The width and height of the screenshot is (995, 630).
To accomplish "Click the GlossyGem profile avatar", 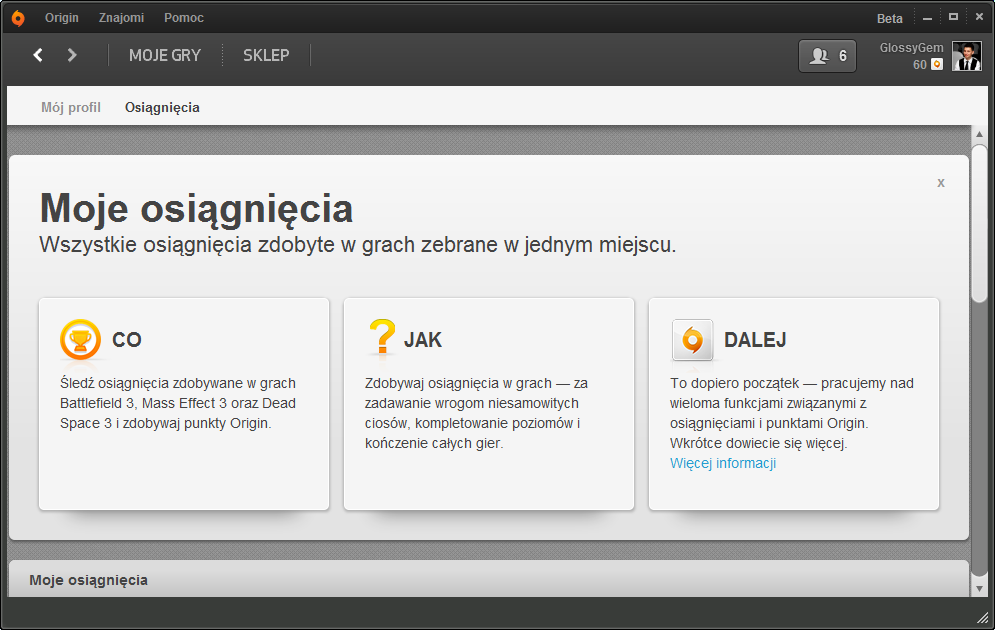I will coord(966,56).
